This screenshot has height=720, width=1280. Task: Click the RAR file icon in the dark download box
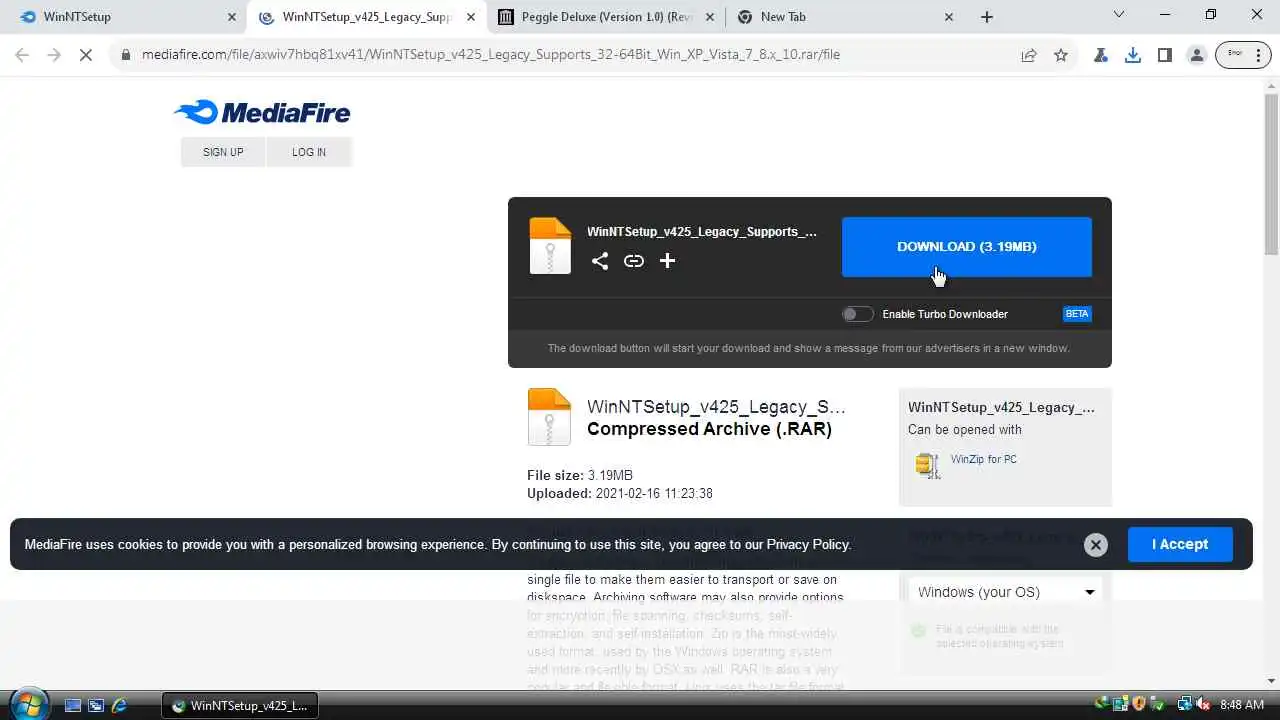(550, 246)
